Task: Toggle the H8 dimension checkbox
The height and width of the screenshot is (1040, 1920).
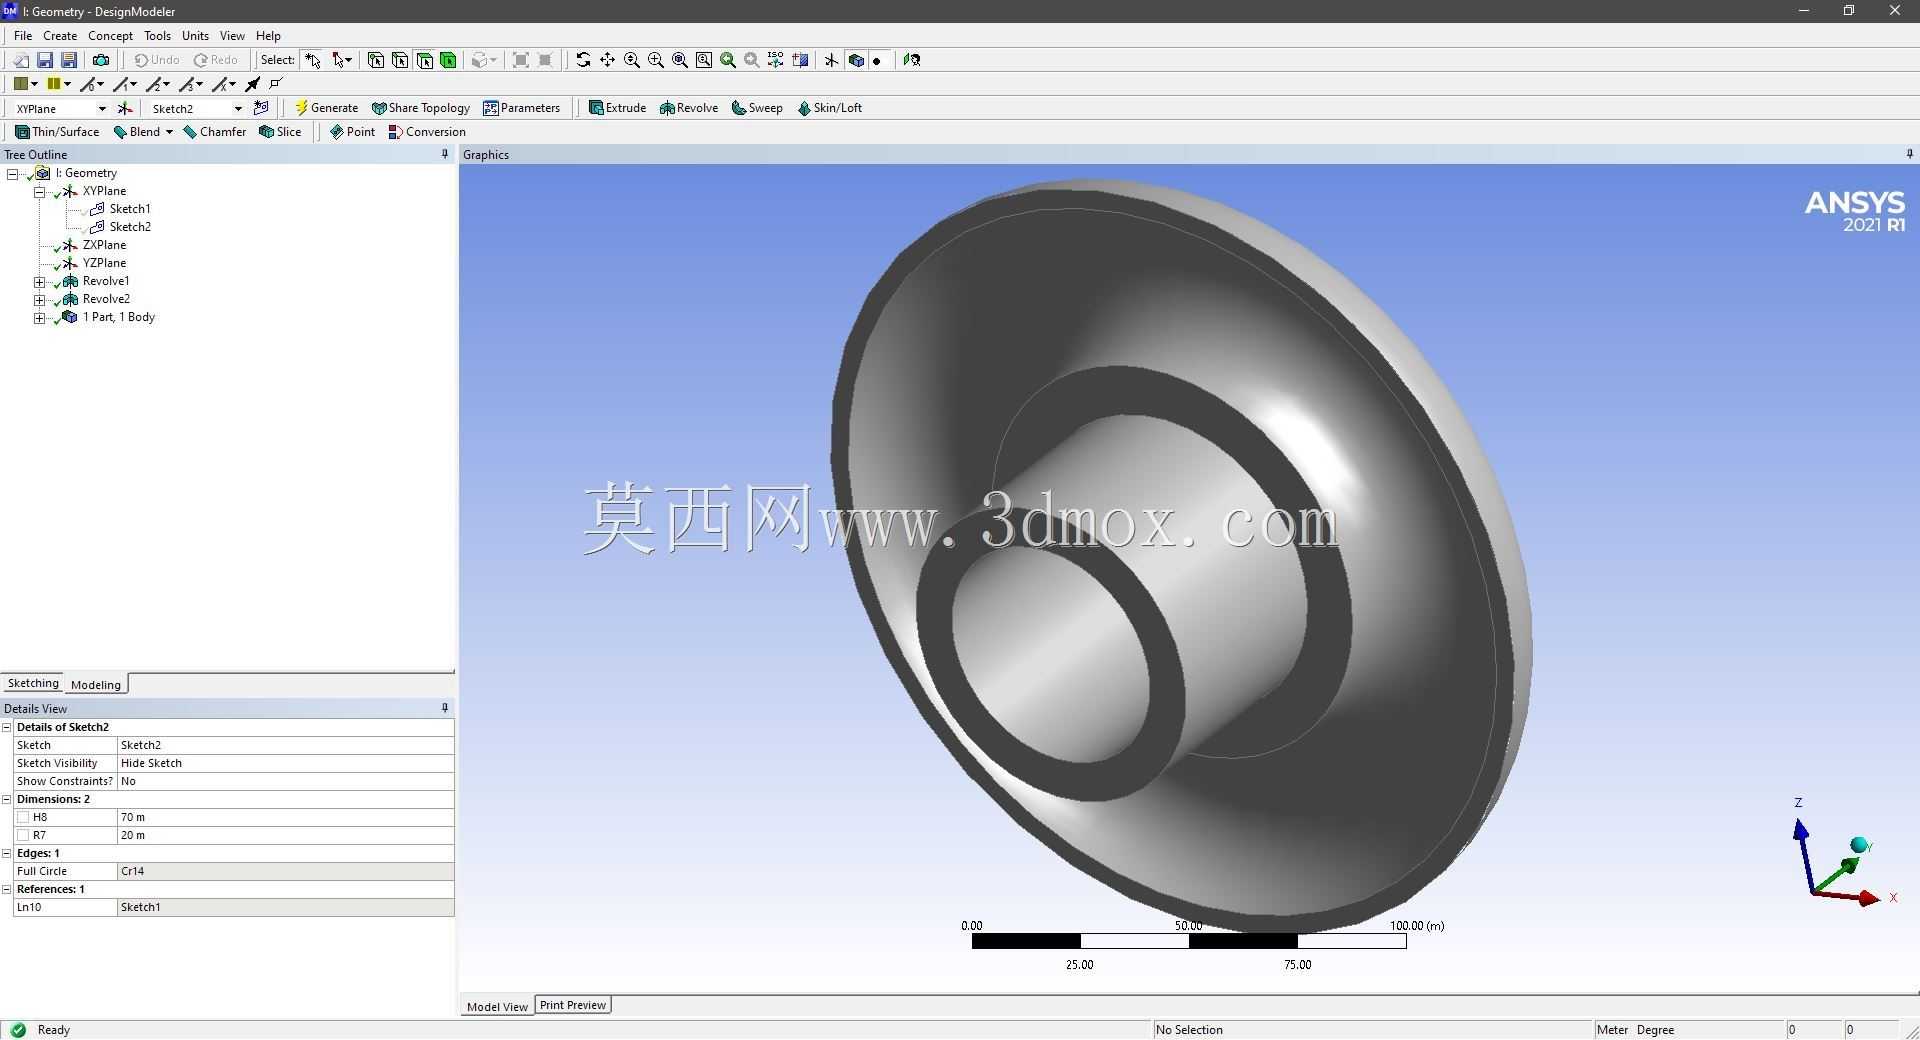Action: tap(23, 817)
